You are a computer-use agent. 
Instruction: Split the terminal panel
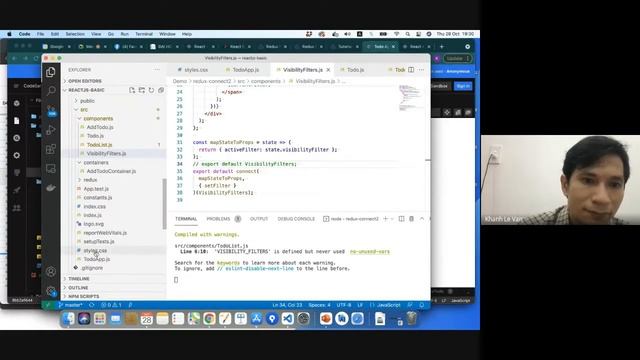(x=401, y=219)
